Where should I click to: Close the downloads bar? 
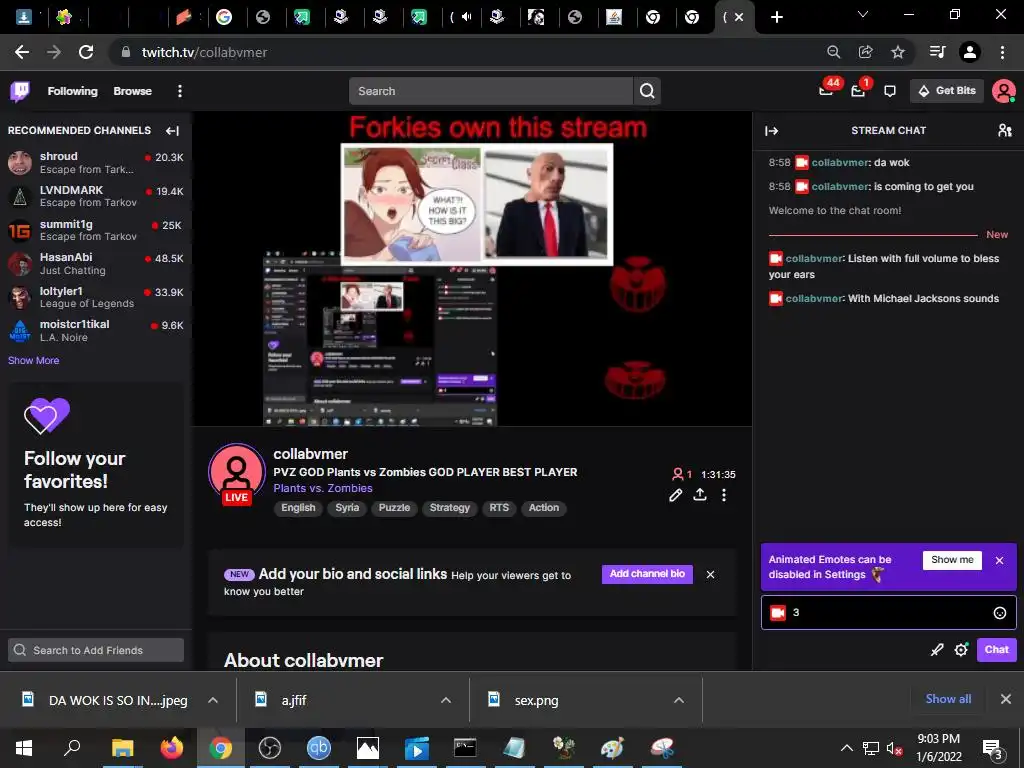pyautogui.click(x=1006, y=699)
